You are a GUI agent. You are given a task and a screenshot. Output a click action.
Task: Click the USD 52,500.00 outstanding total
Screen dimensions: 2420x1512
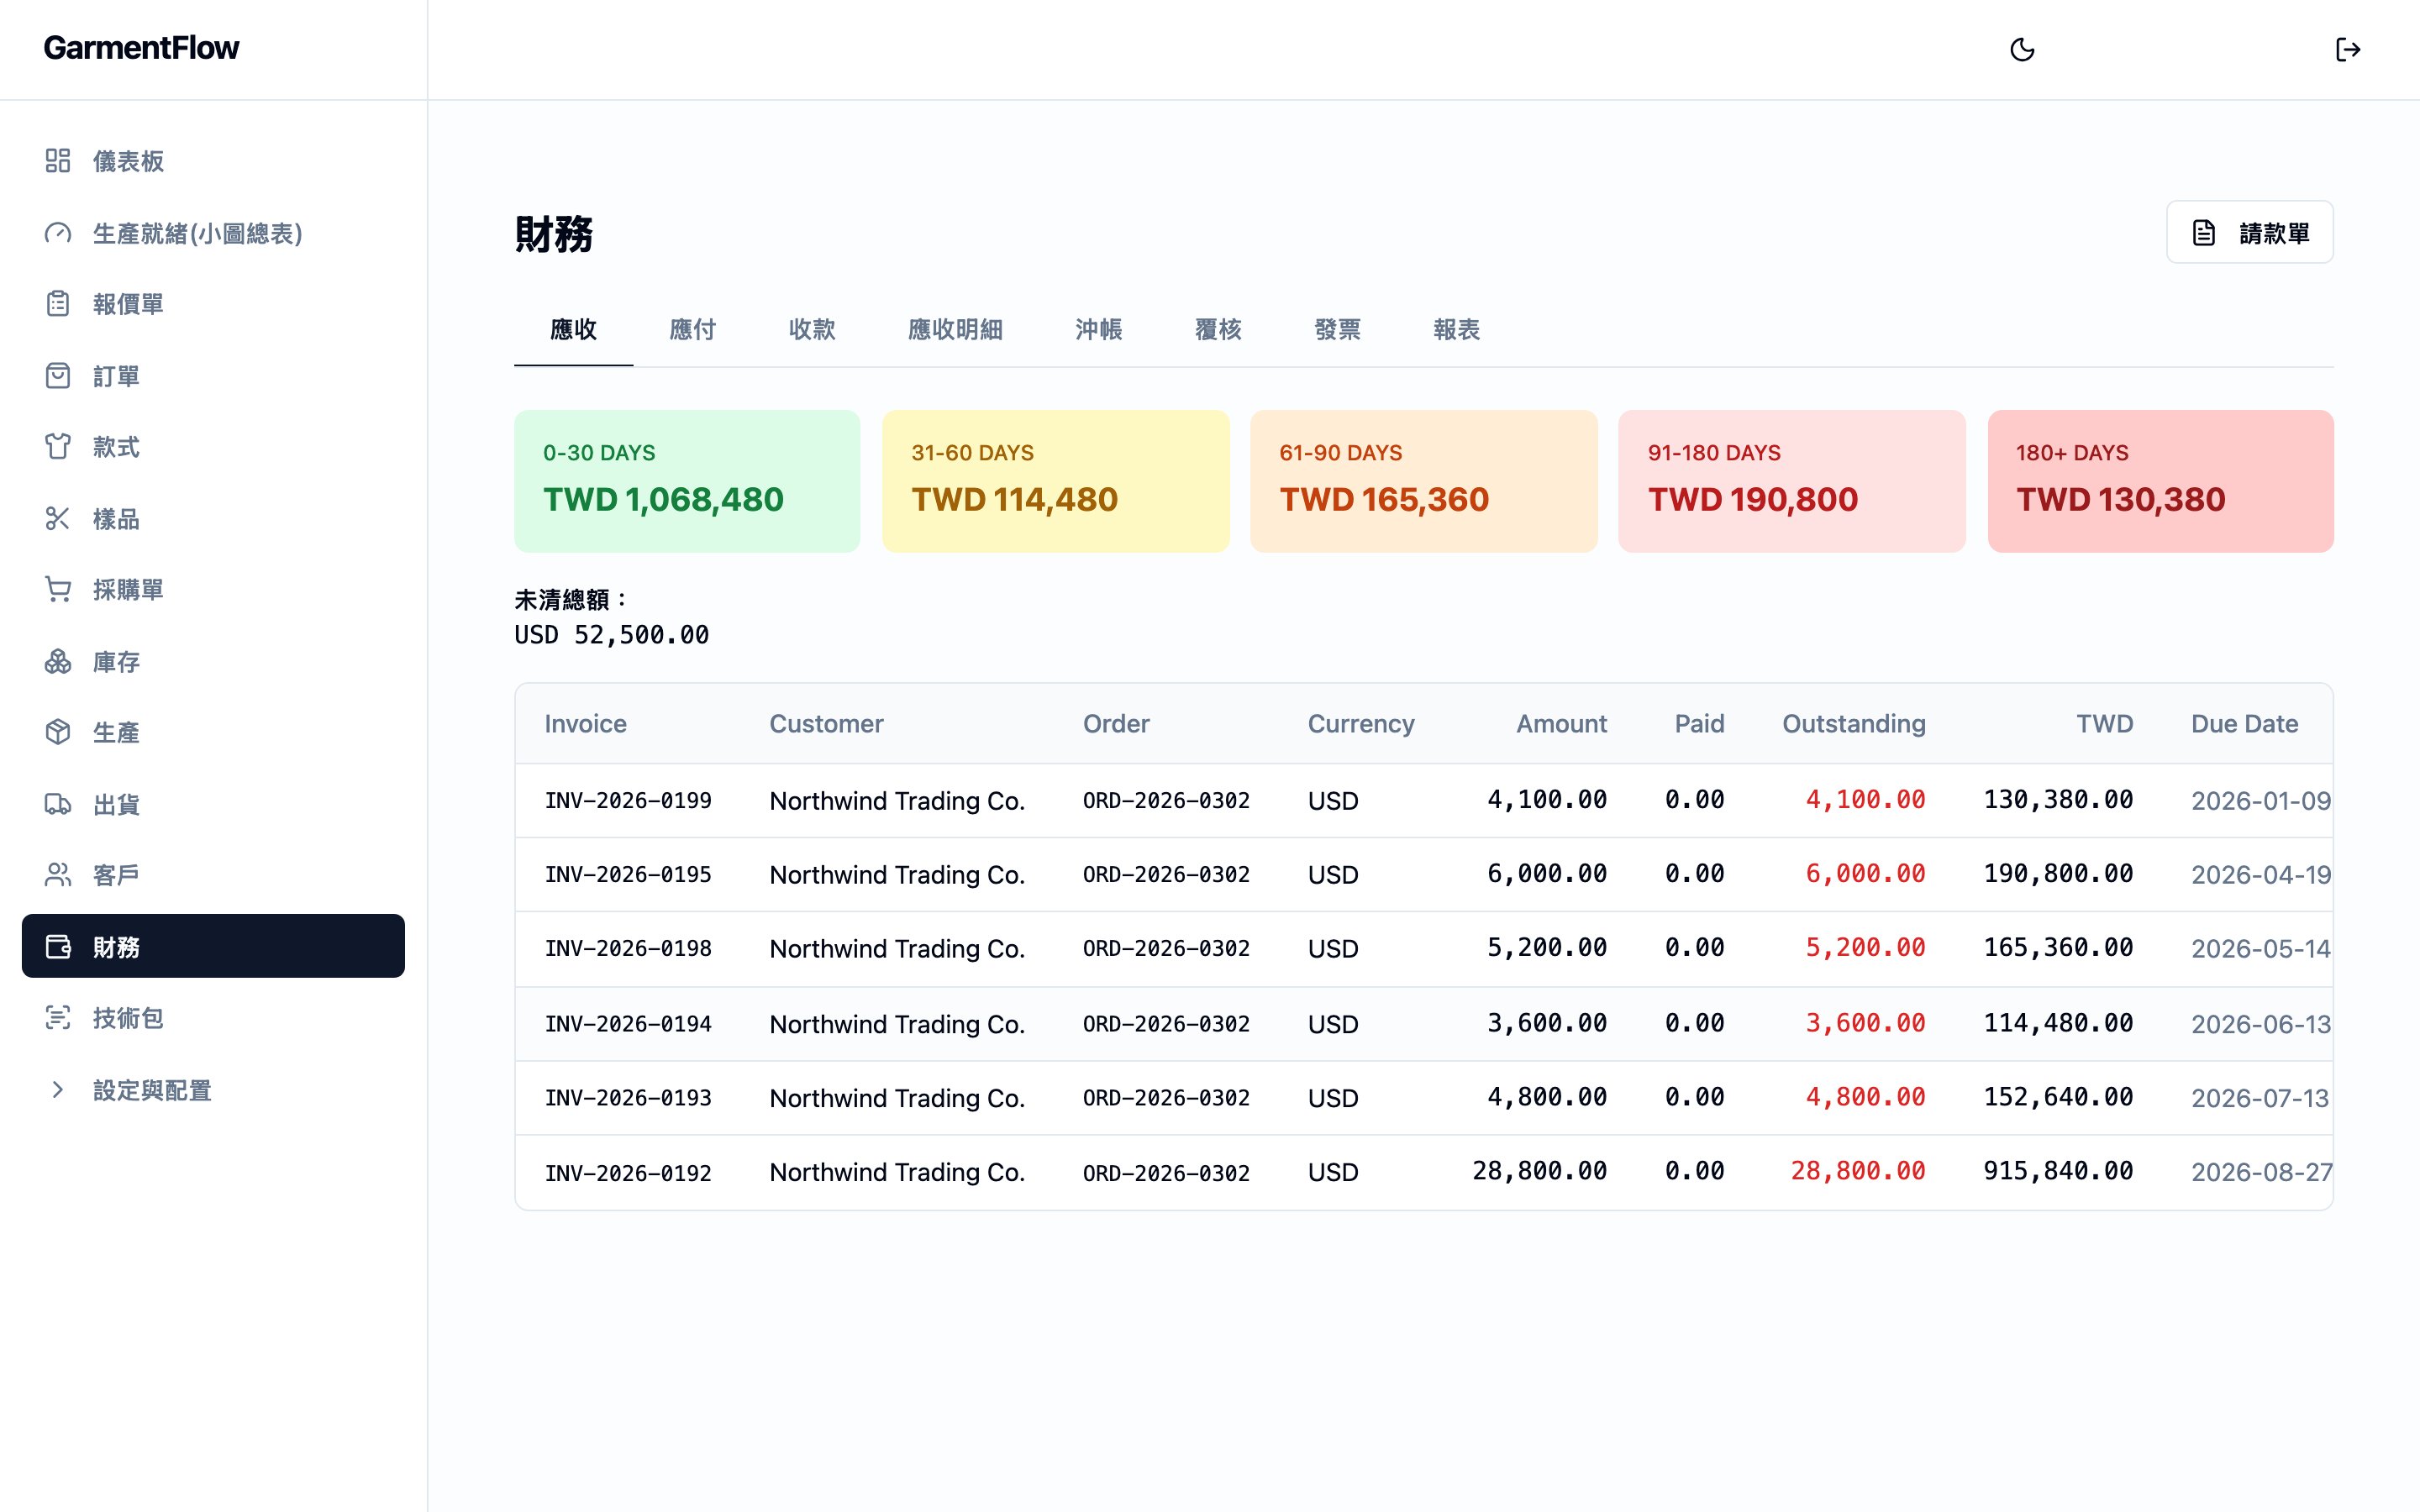pyautogui.click(x=611, y=635)
